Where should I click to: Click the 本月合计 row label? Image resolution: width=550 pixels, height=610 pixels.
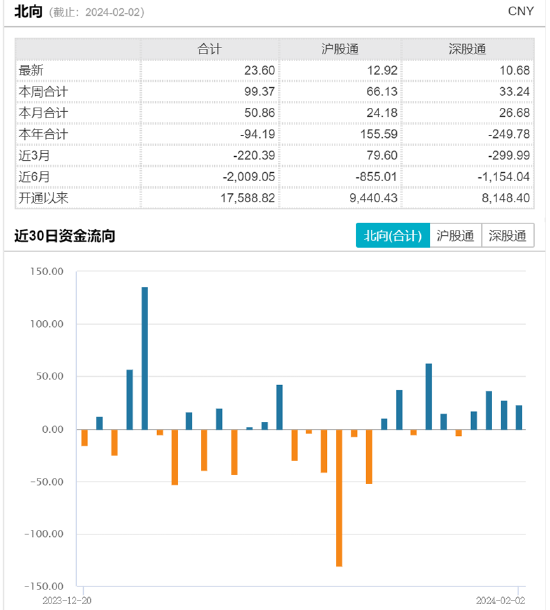click(43, 113)
